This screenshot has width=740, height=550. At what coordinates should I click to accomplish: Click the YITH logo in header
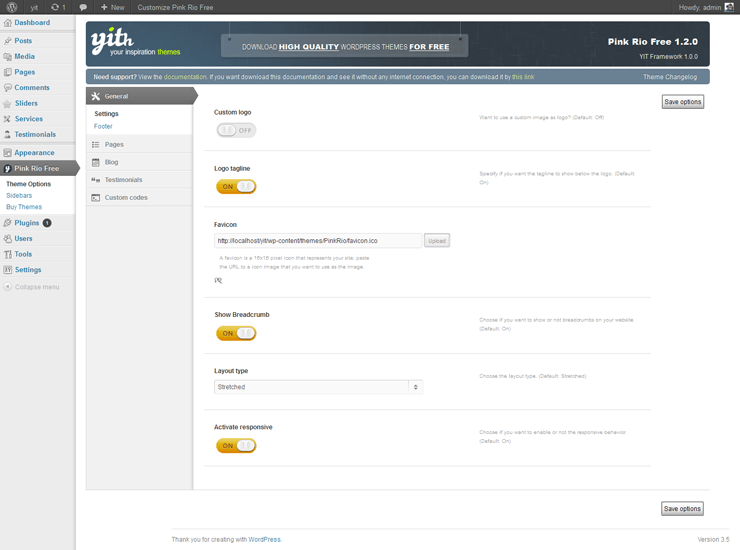pos(135,42)
